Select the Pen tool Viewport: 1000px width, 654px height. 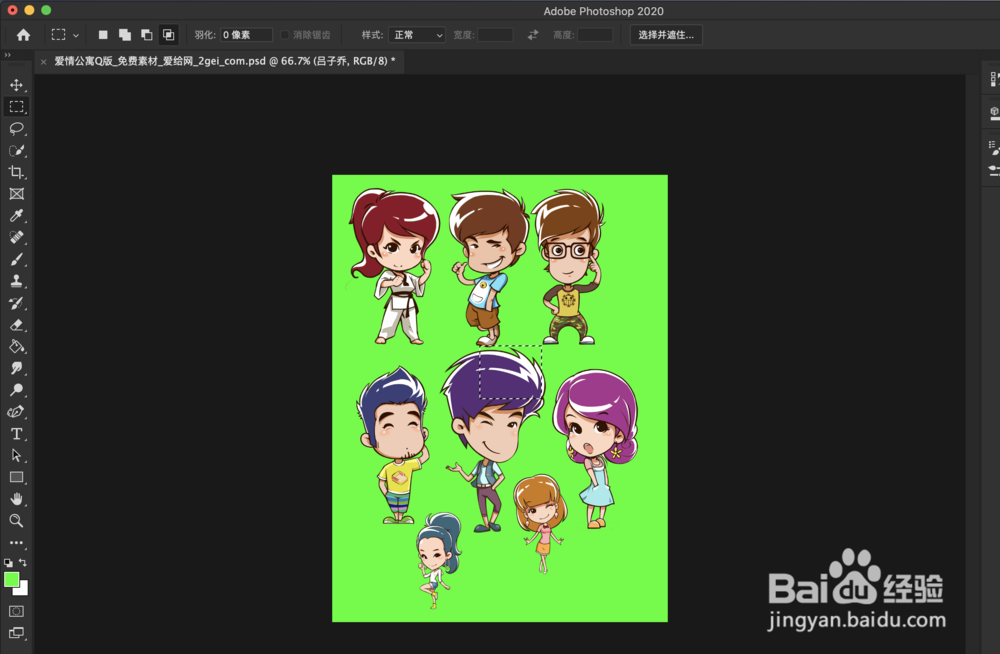(16, 412)
